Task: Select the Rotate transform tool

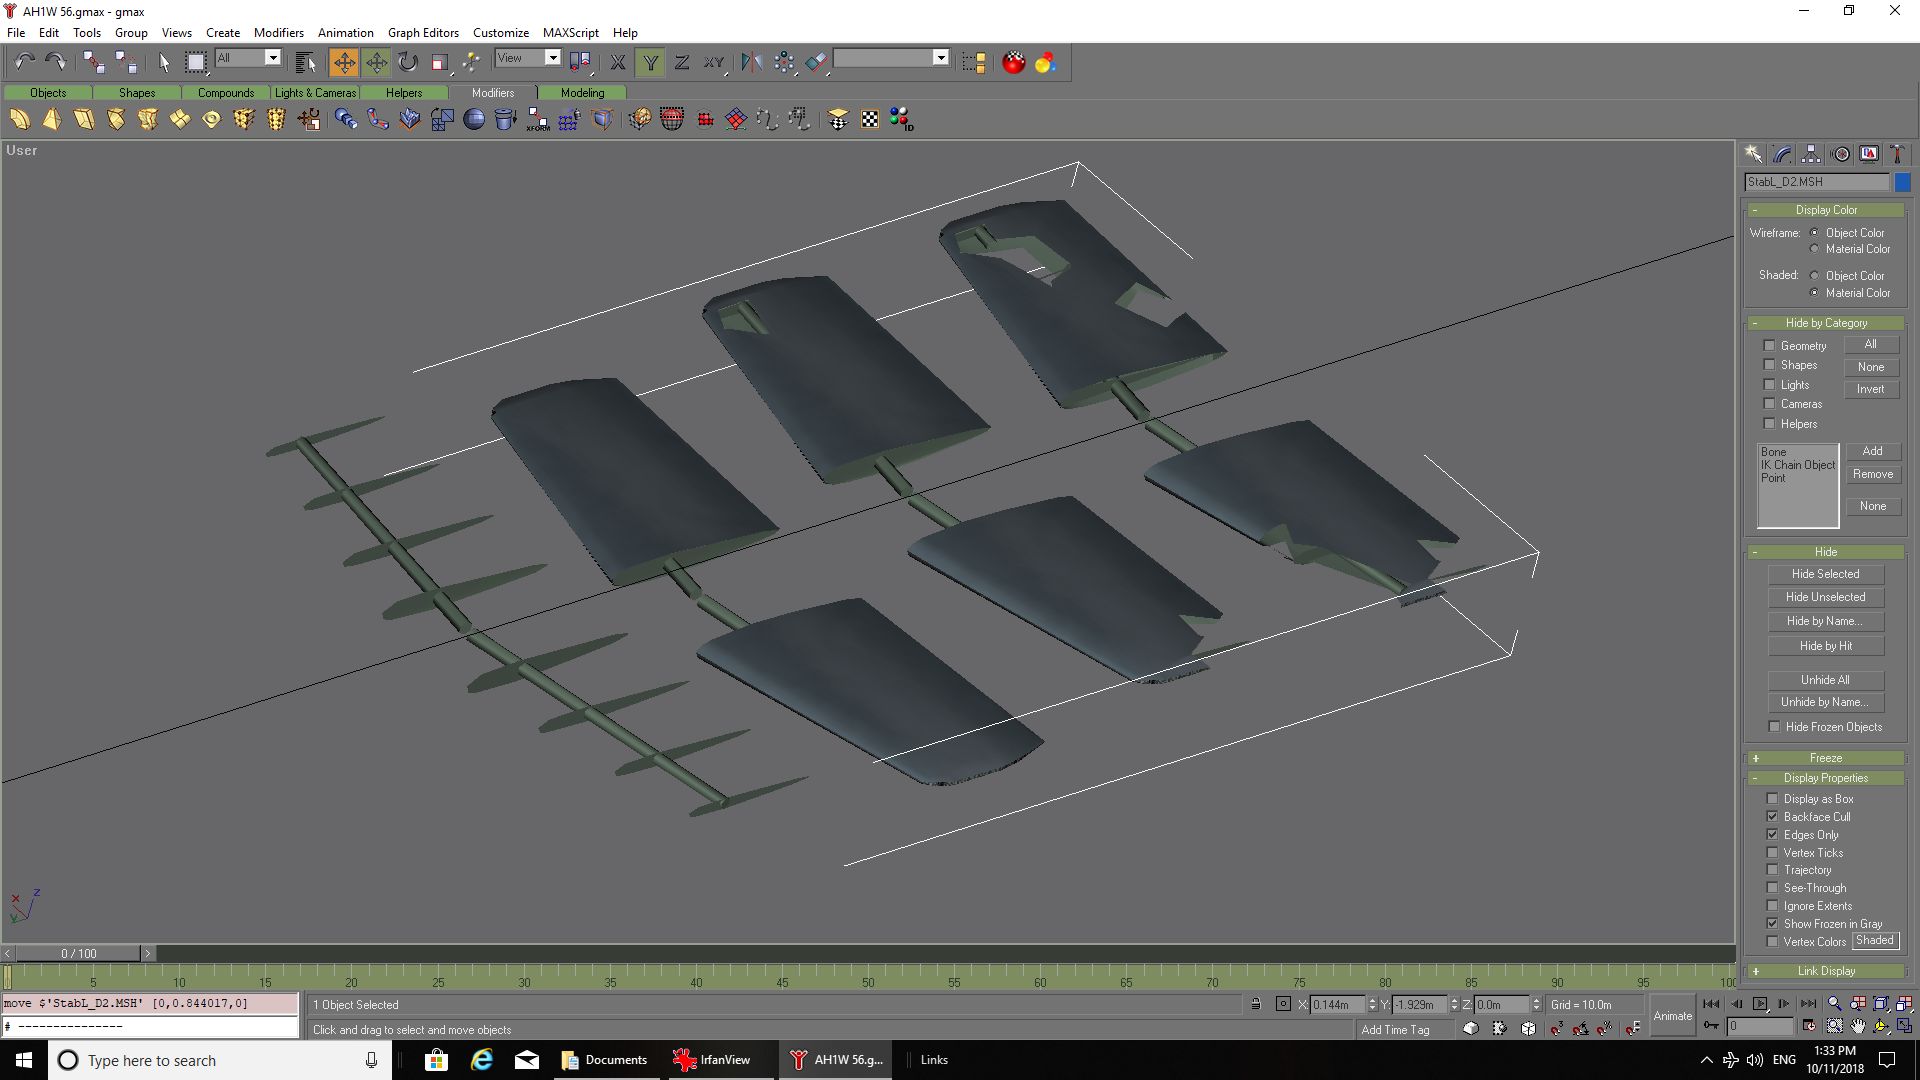Action: [408, 63]
